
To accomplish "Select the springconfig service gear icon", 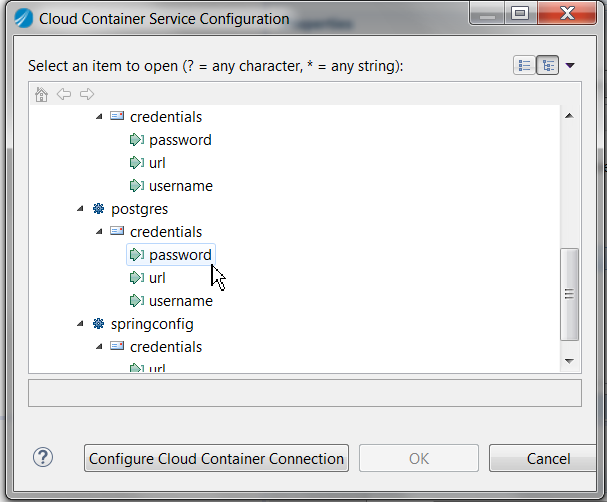I will pos(98,324).
